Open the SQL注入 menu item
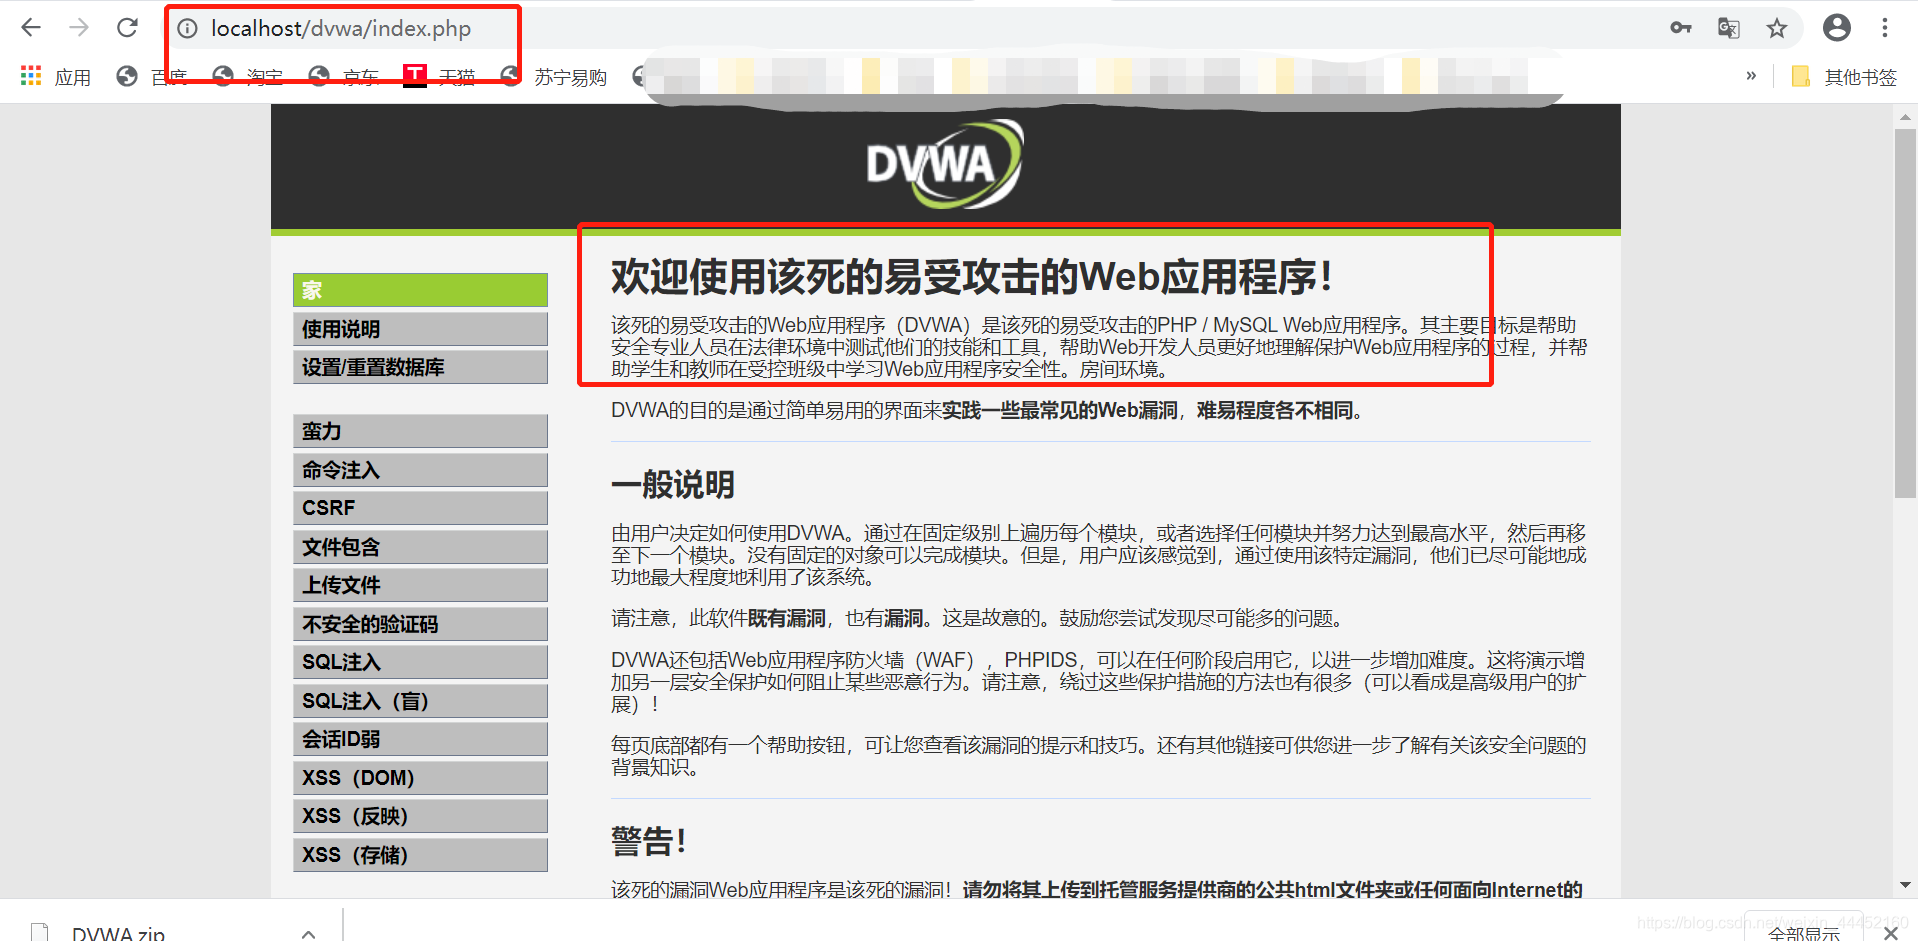Image resolution: width=1918 pixels, height=941 pixels. (x=420, y=662)
